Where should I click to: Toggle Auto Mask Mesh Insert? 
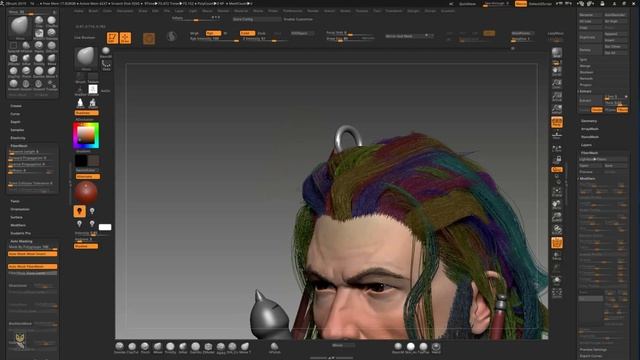33,254
